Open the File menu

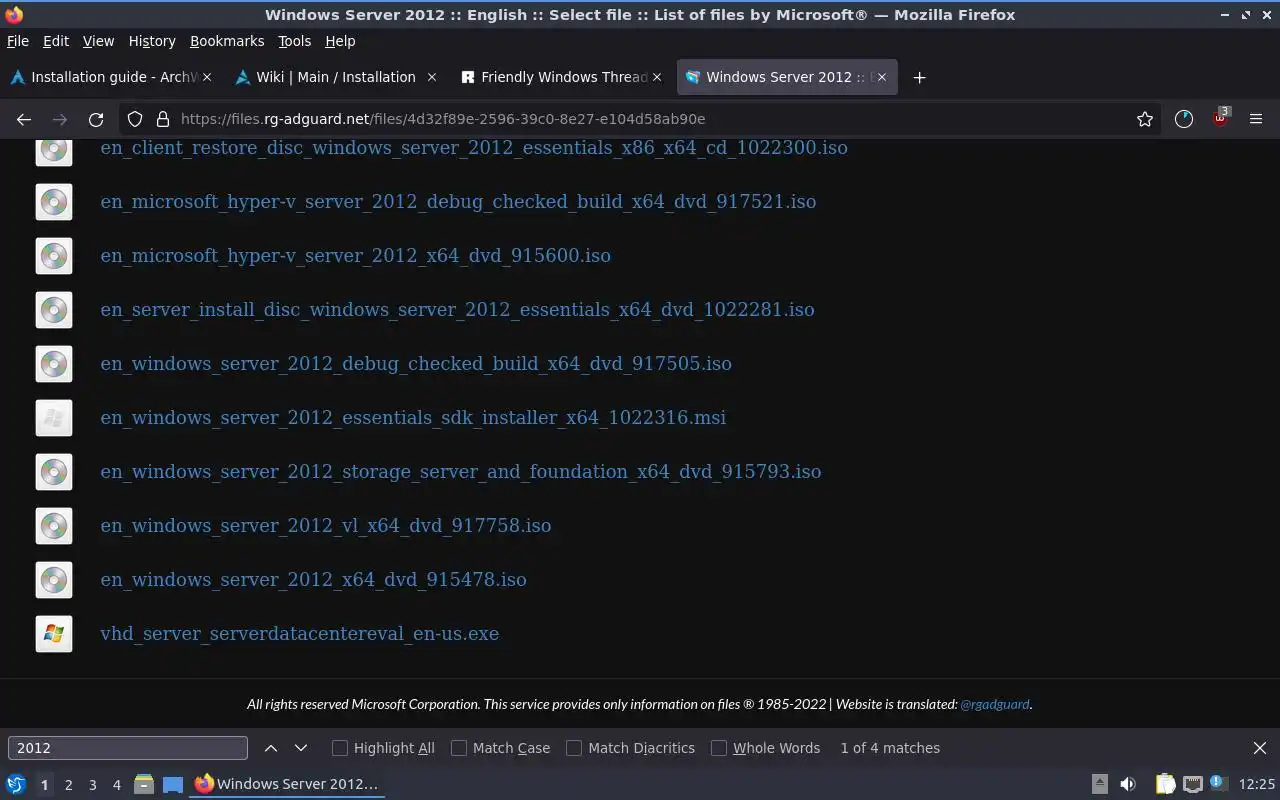pyautogui.click(x=18, y=41)
